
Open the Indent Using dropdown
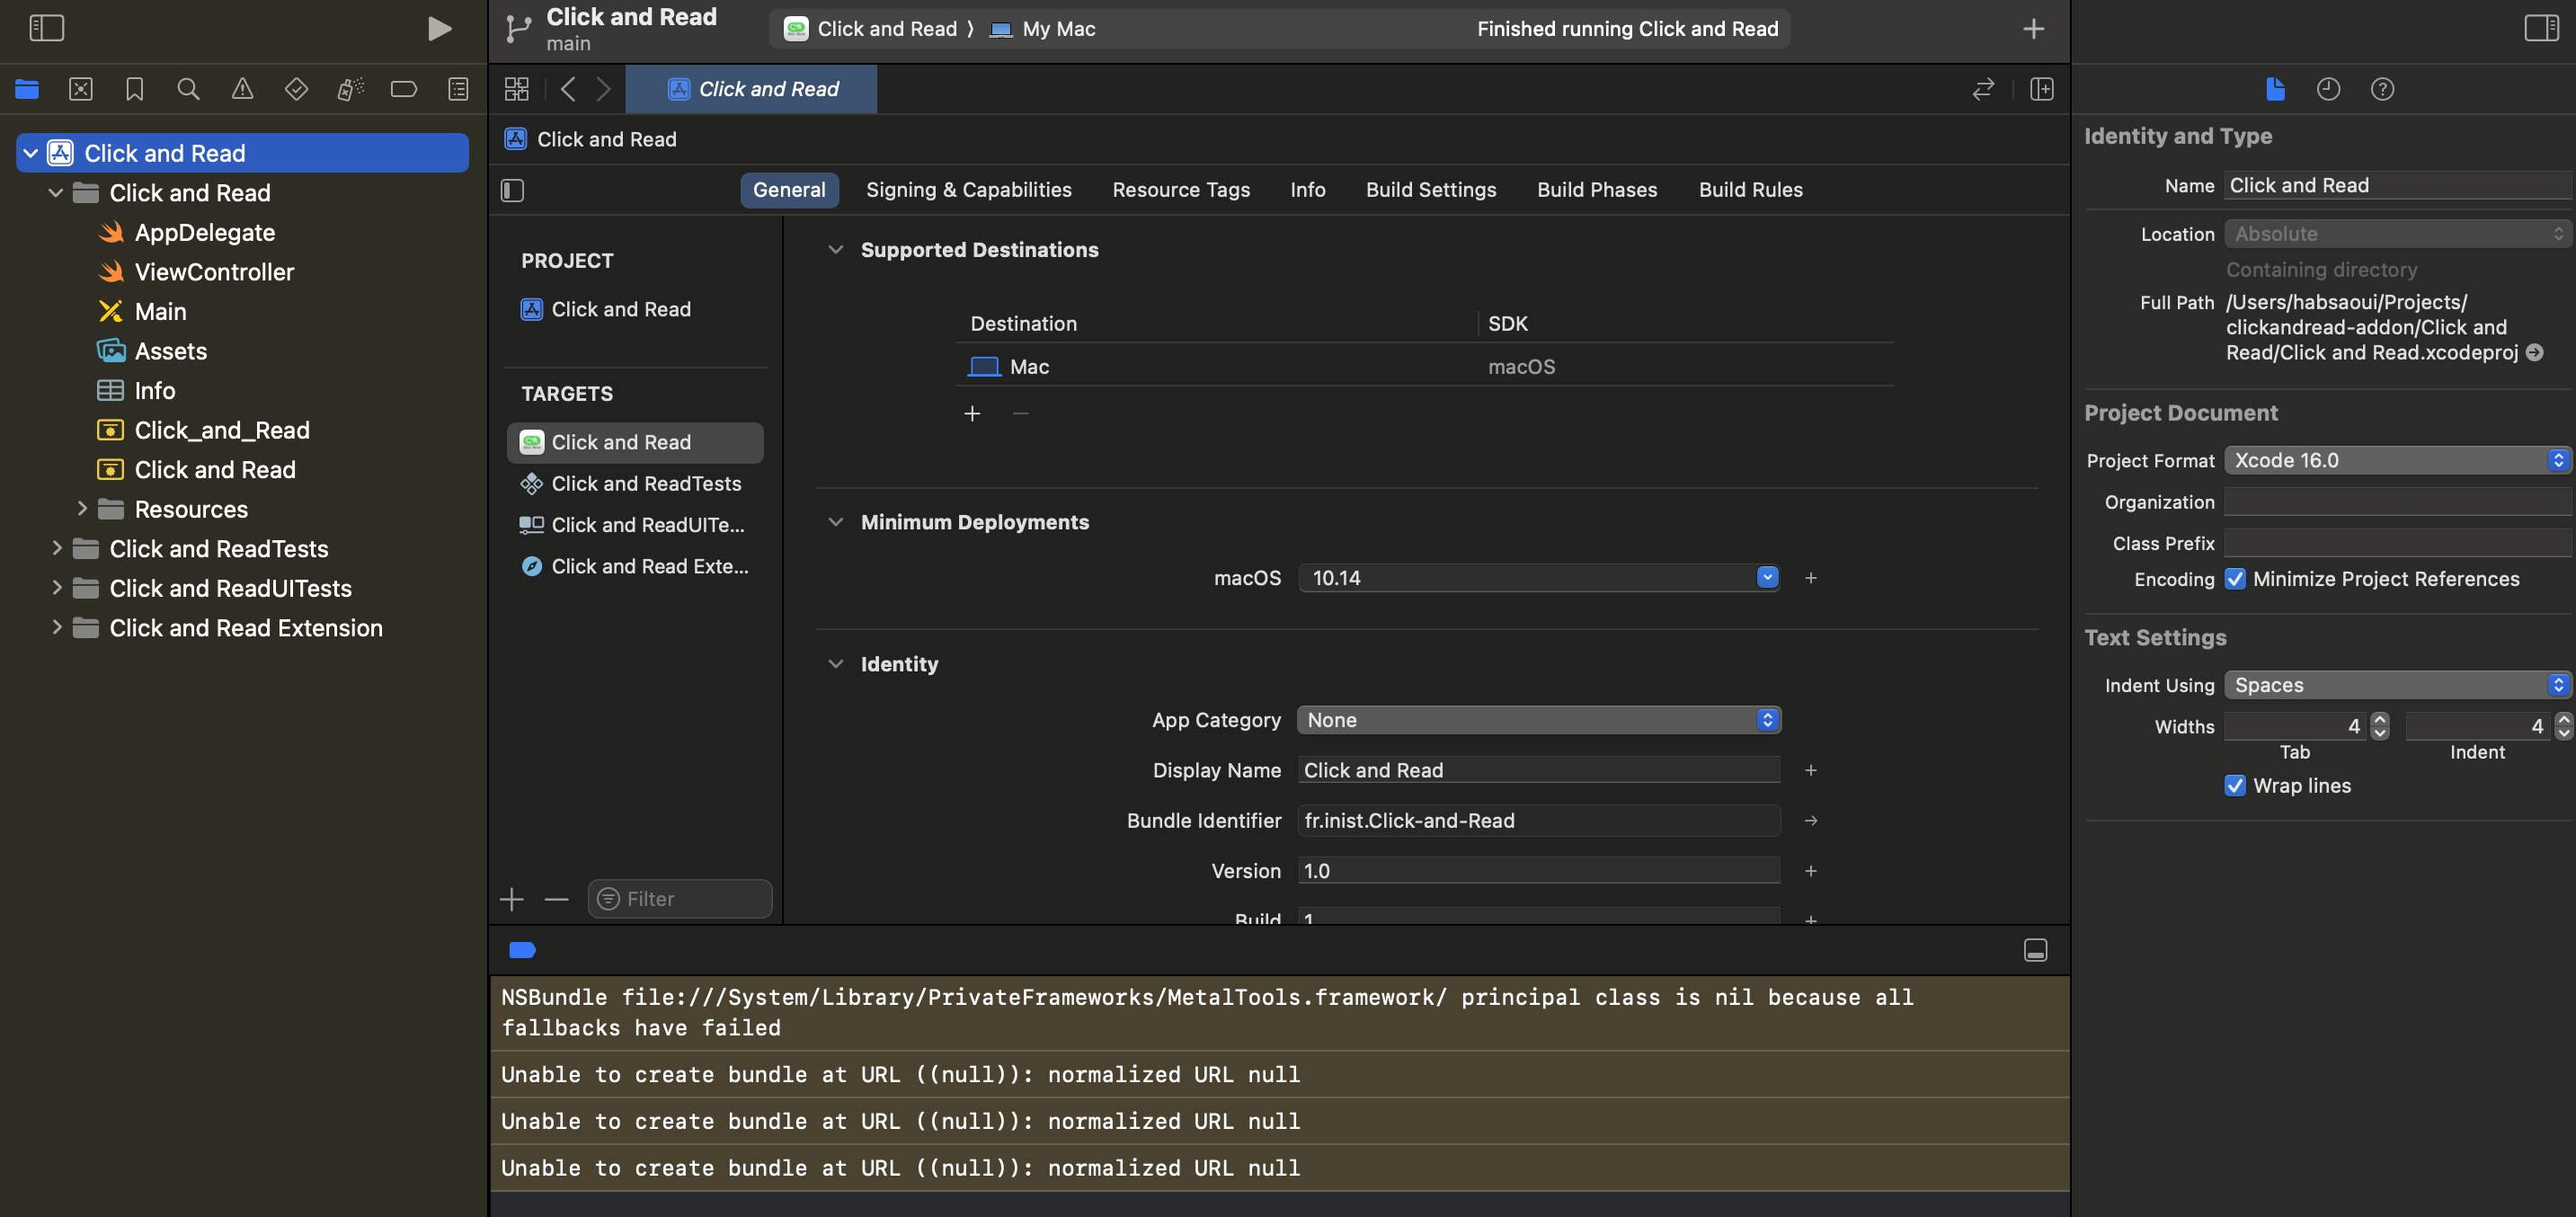point(2397,685)
